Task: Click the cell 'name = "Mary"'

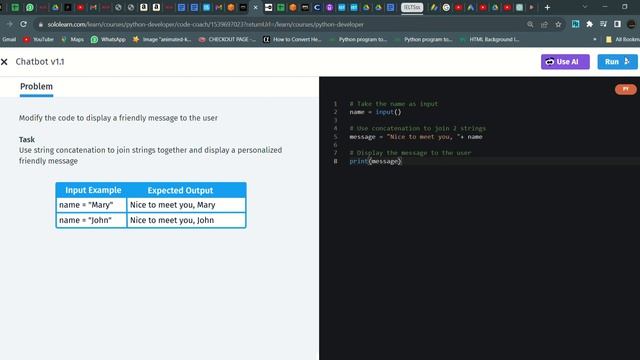Action: click(91, 205)
